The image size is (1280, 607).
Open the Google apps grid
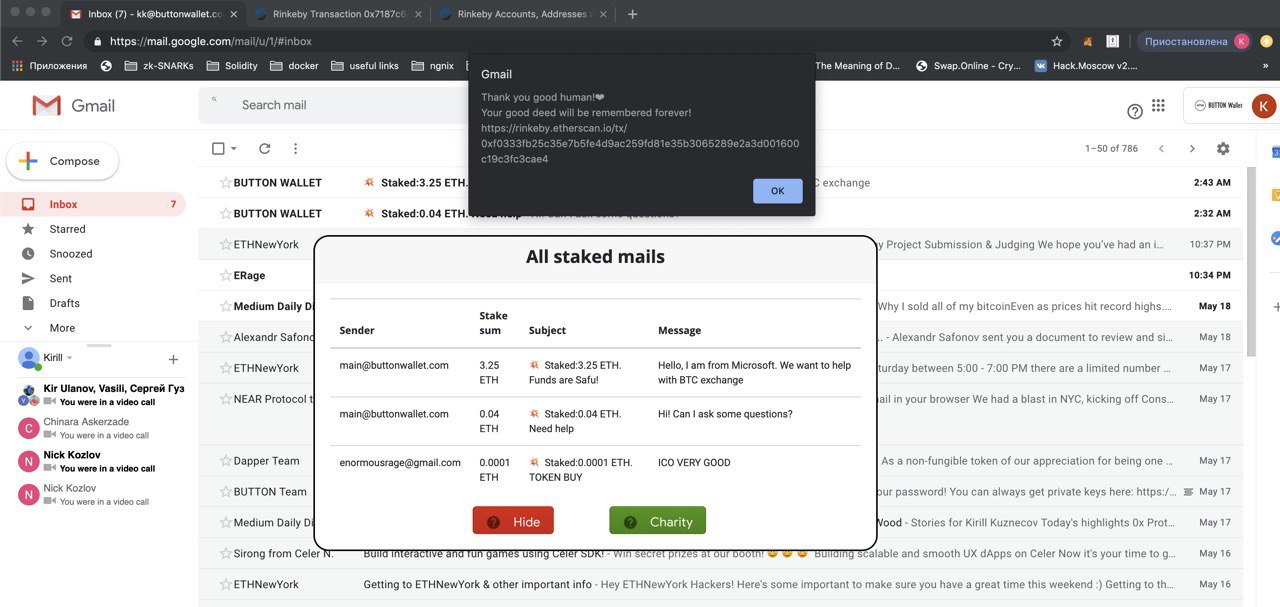[x=1158, y=106]
